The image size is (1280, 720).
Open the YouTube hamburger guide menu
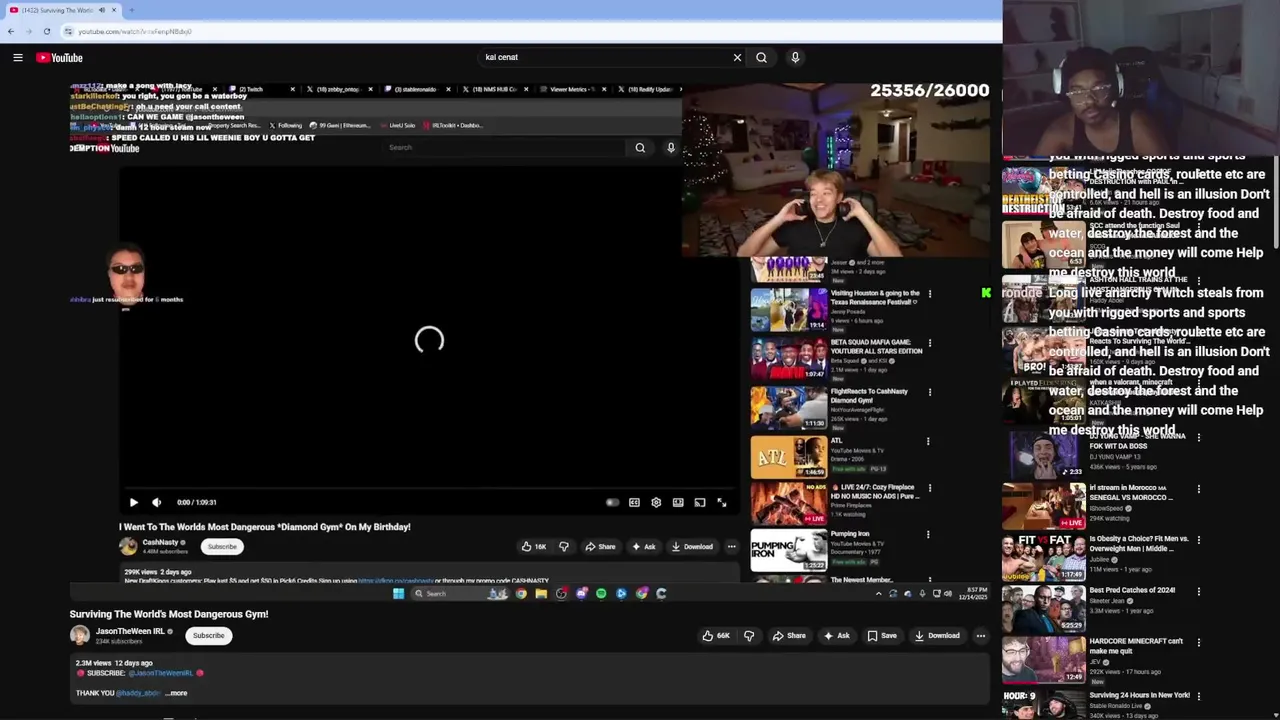[x=18, y=58]
